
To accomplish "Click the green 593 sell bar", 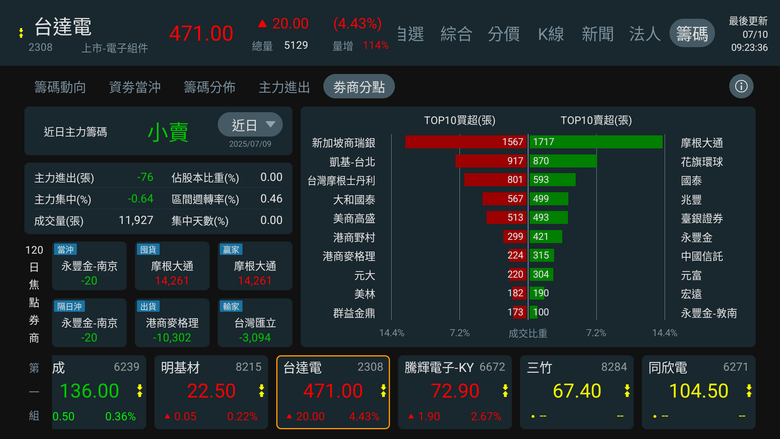I will 553,179.
